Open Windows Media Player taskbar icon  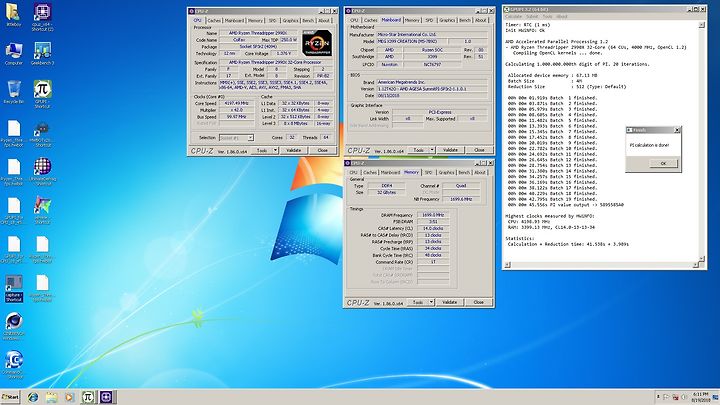click(69, 397)
